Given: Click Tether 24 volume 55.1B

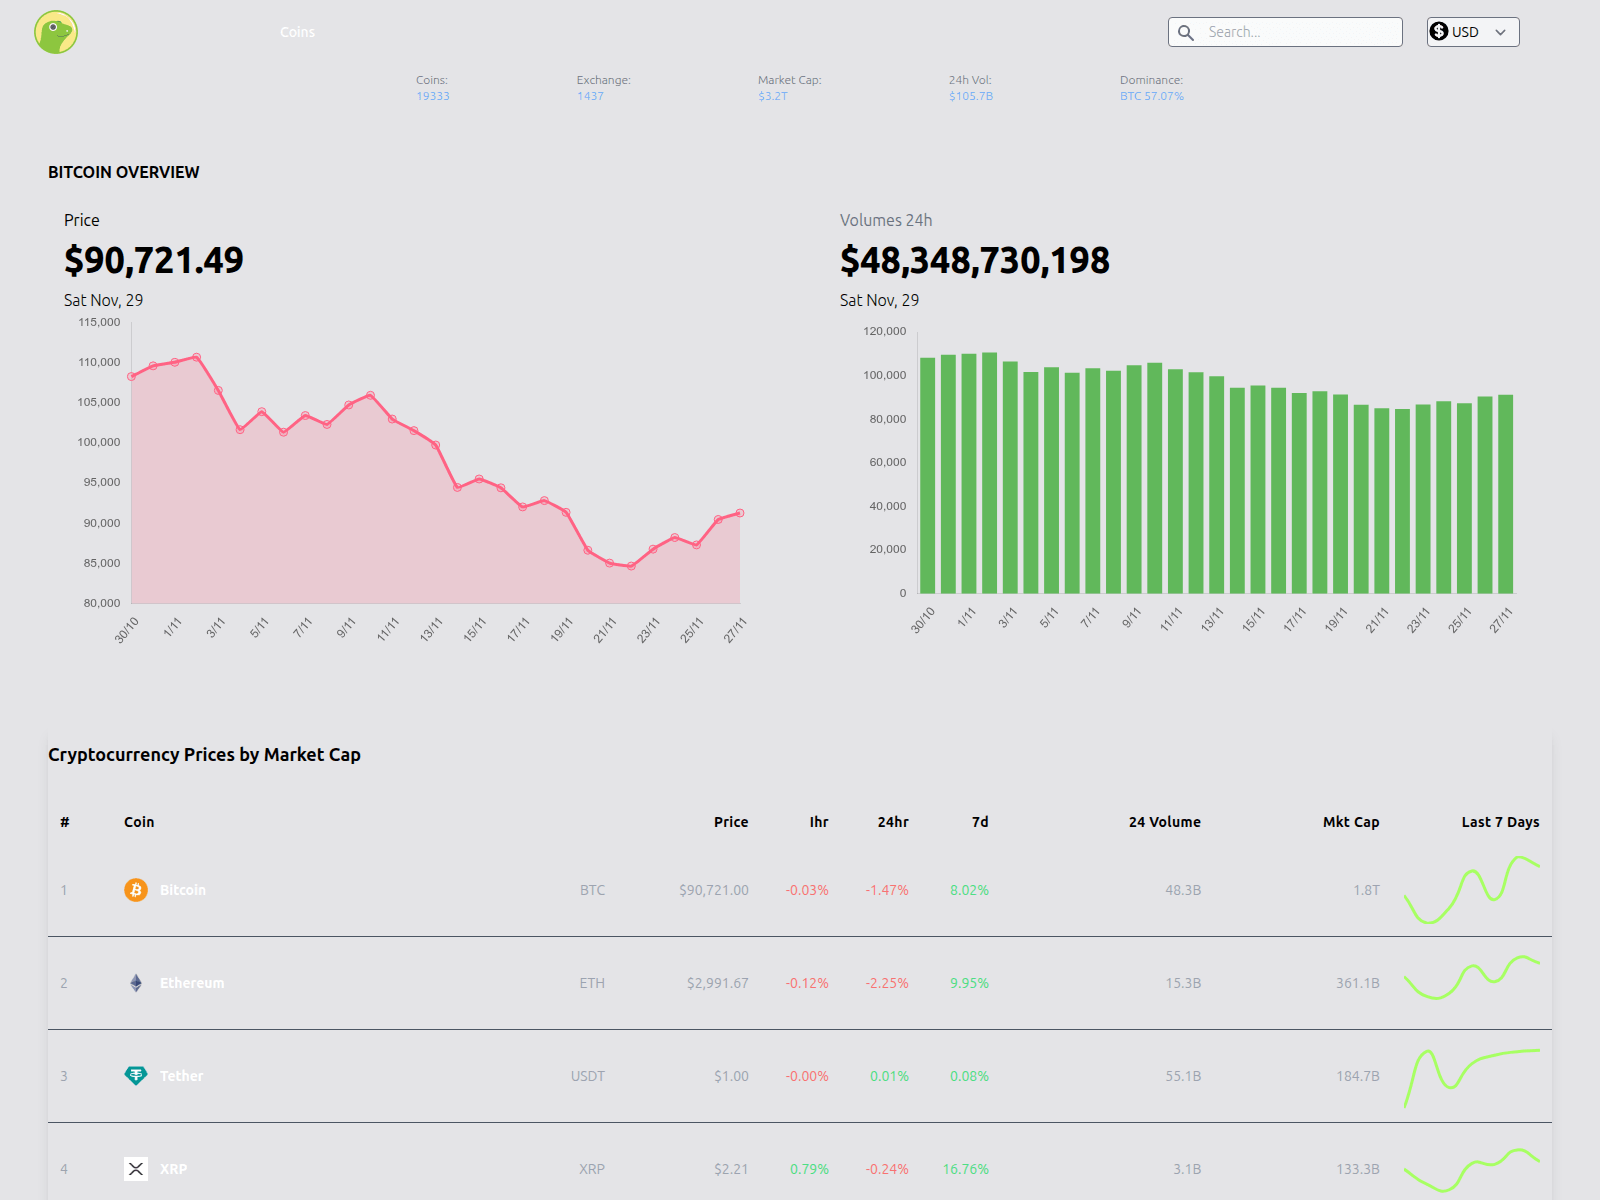Looking at the screenshot, I should click(1183, 1076).
